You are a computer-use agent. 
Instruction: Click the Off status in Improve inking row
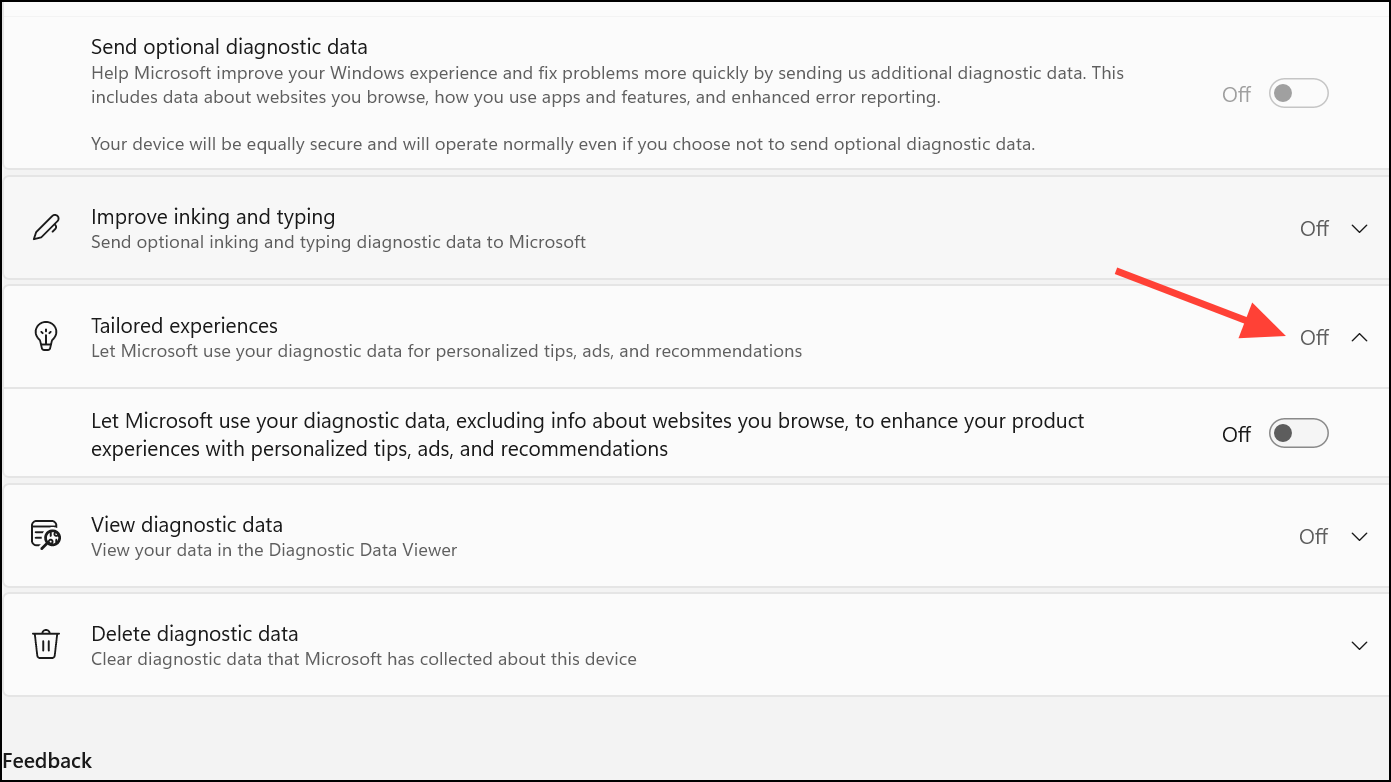(1314, 229)
